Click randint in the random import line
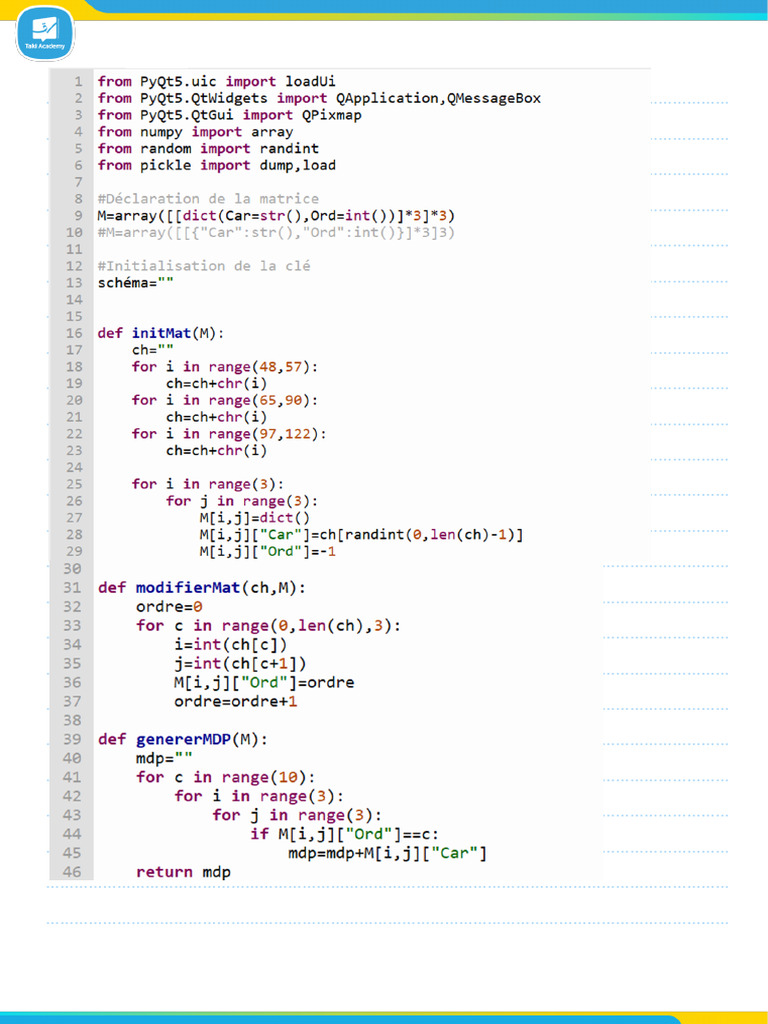The image size is (768, 1024). [x=289, y=149]
